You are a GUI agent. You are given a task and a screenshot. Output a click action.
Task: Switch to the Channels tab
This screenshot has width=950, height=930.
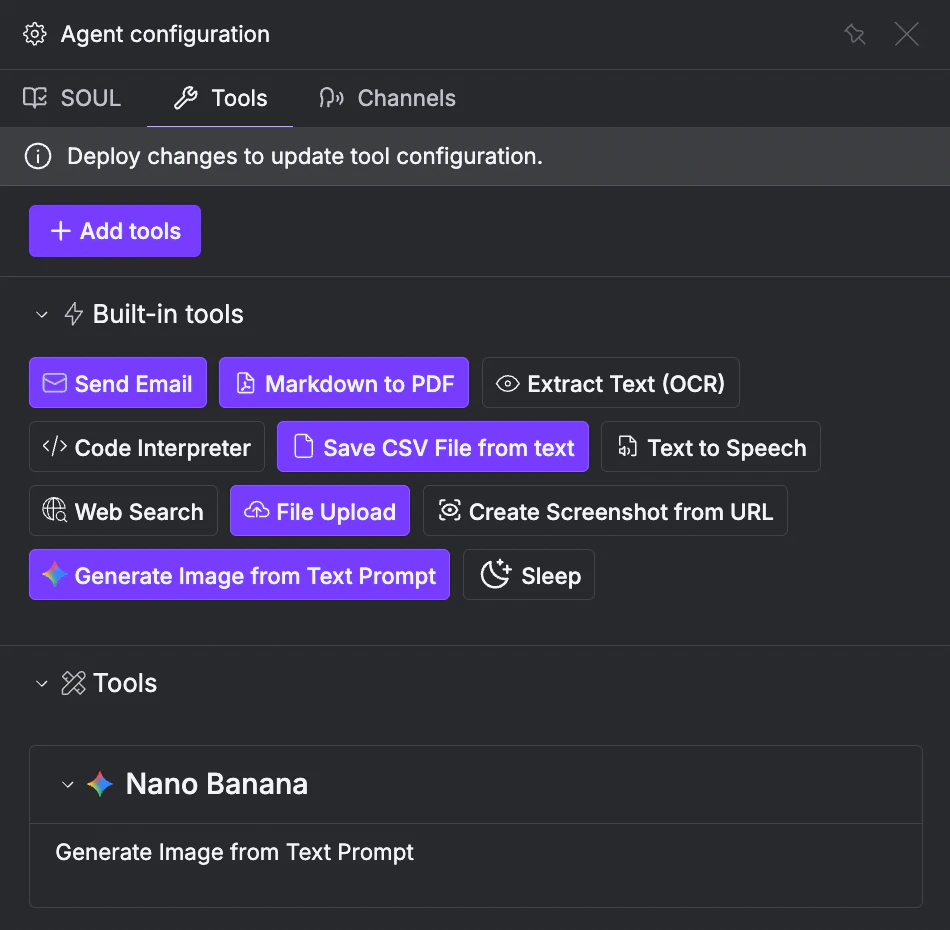click(387, 98)
